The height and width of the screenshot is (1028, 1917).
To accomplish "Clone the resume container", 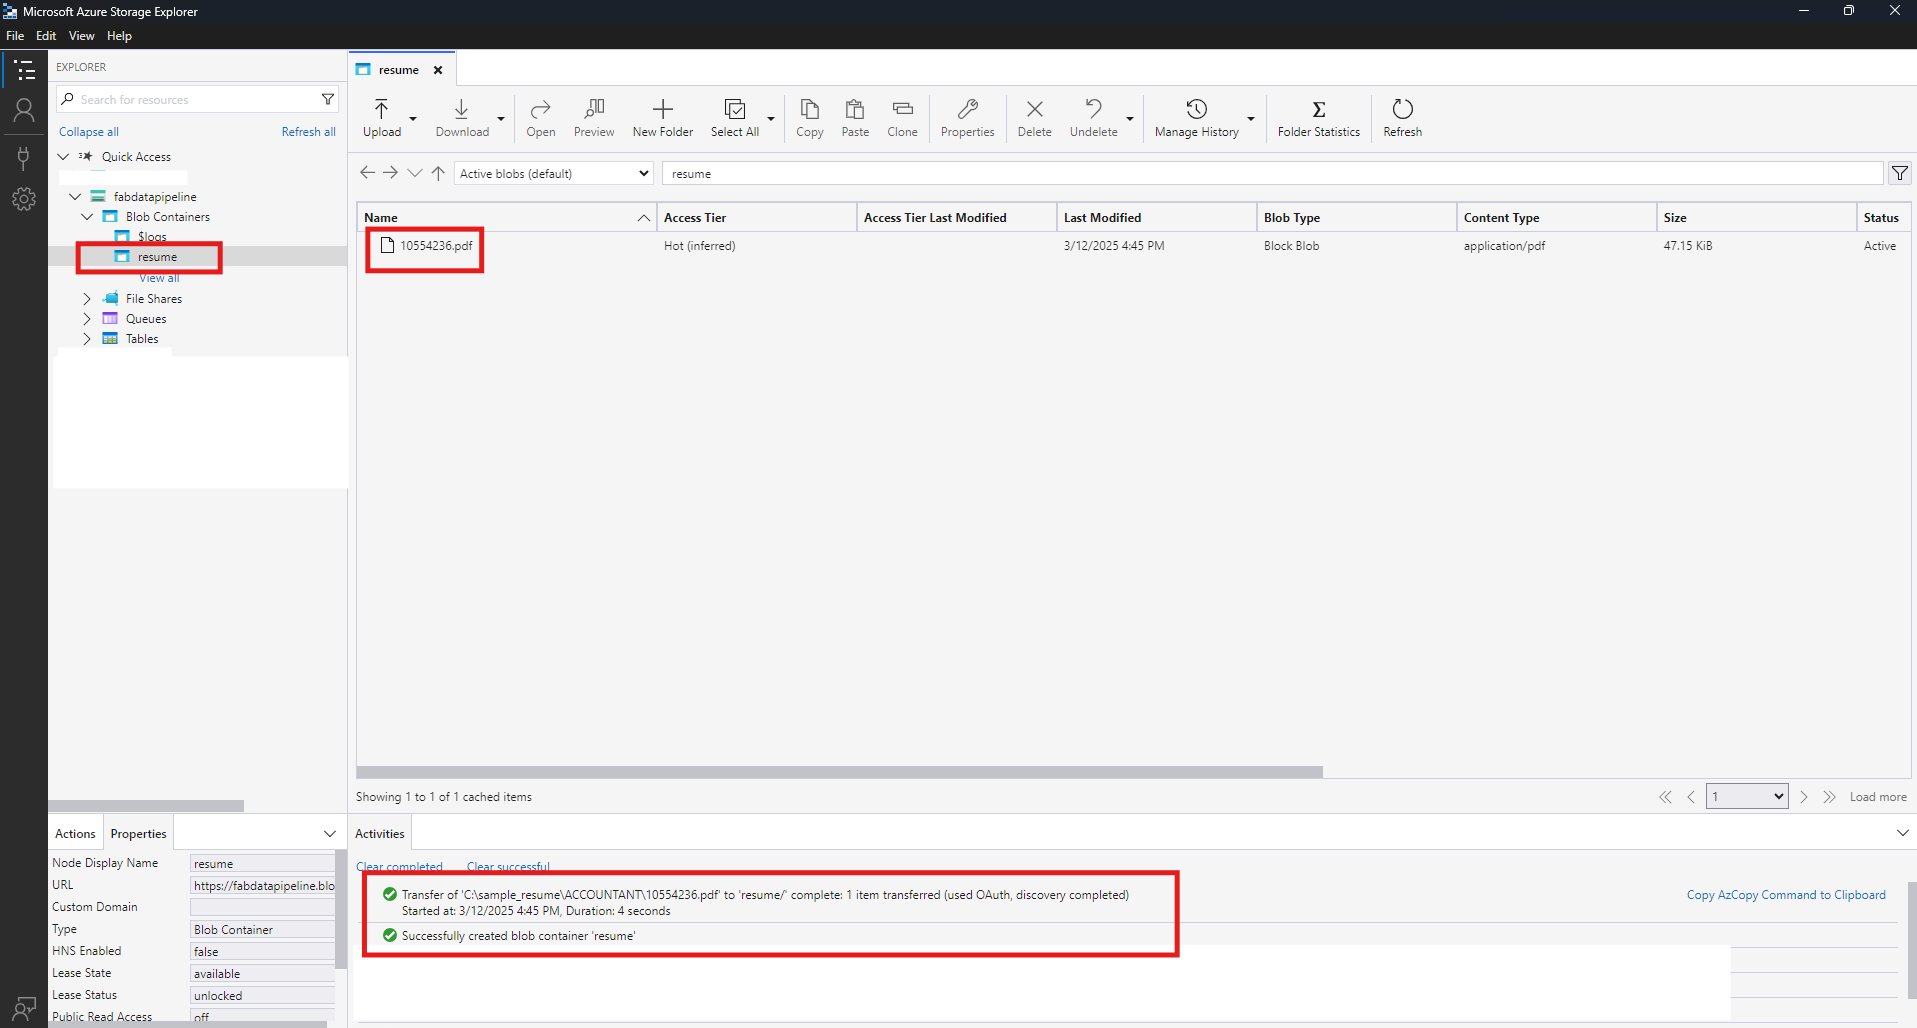I will point(901,117).
